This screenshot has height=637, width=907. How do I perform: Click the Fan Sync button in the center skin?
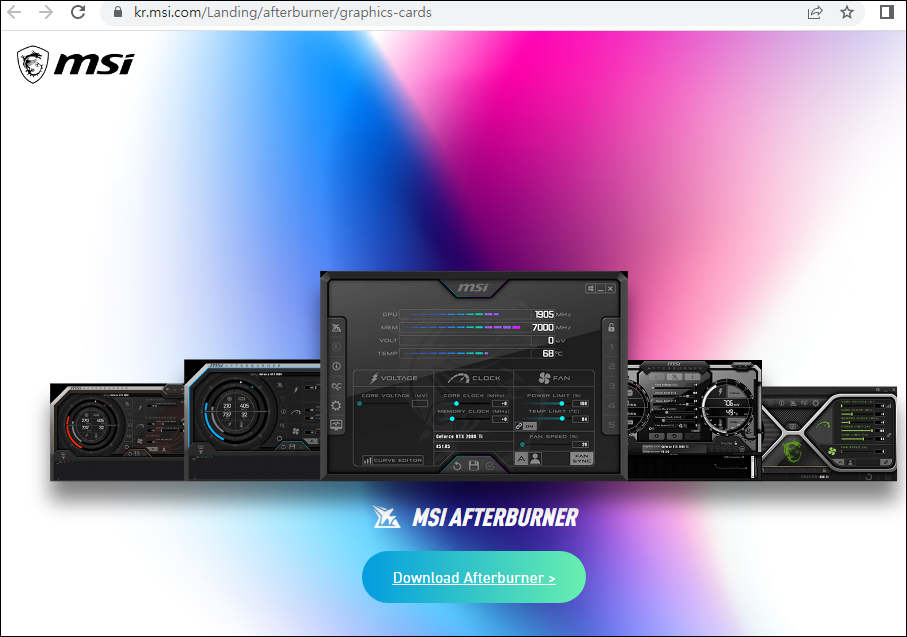(x=581, y=459)
